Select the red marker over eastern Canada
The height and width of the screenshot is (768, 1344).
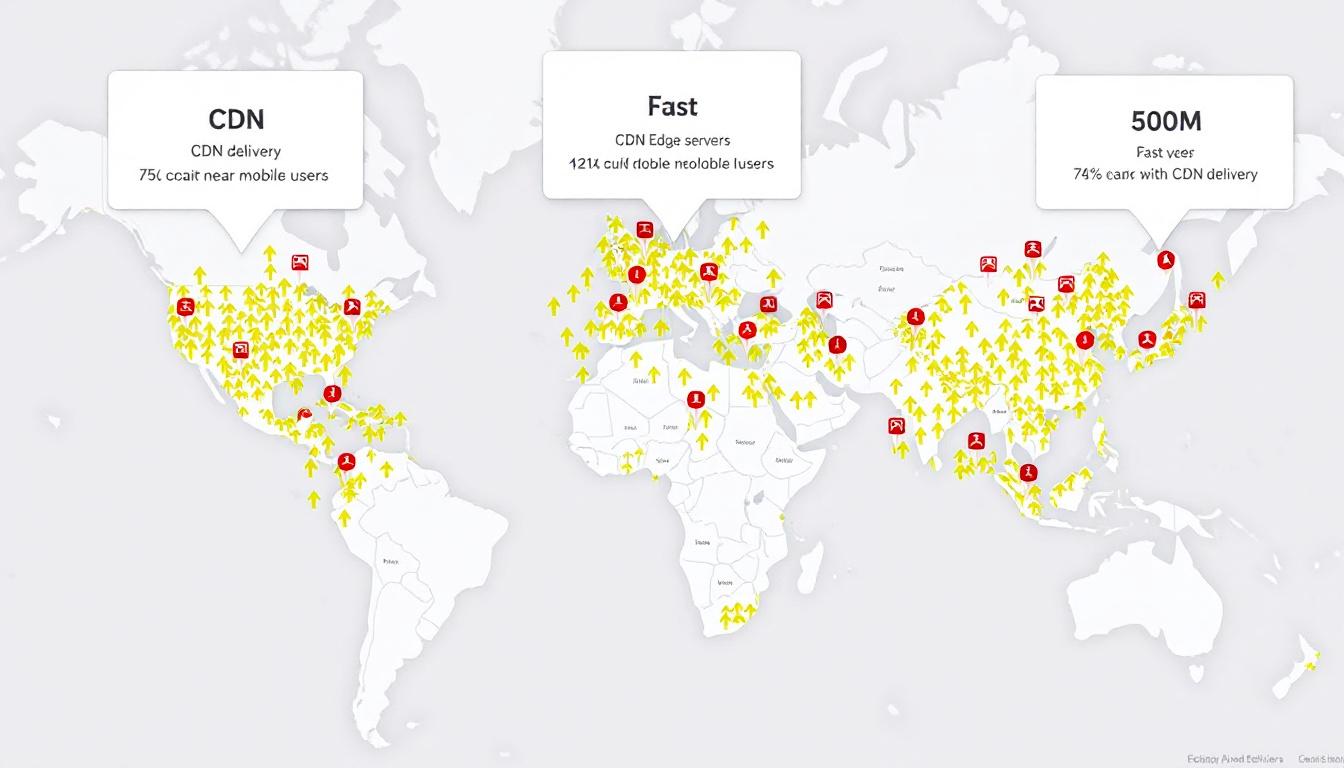352,306
